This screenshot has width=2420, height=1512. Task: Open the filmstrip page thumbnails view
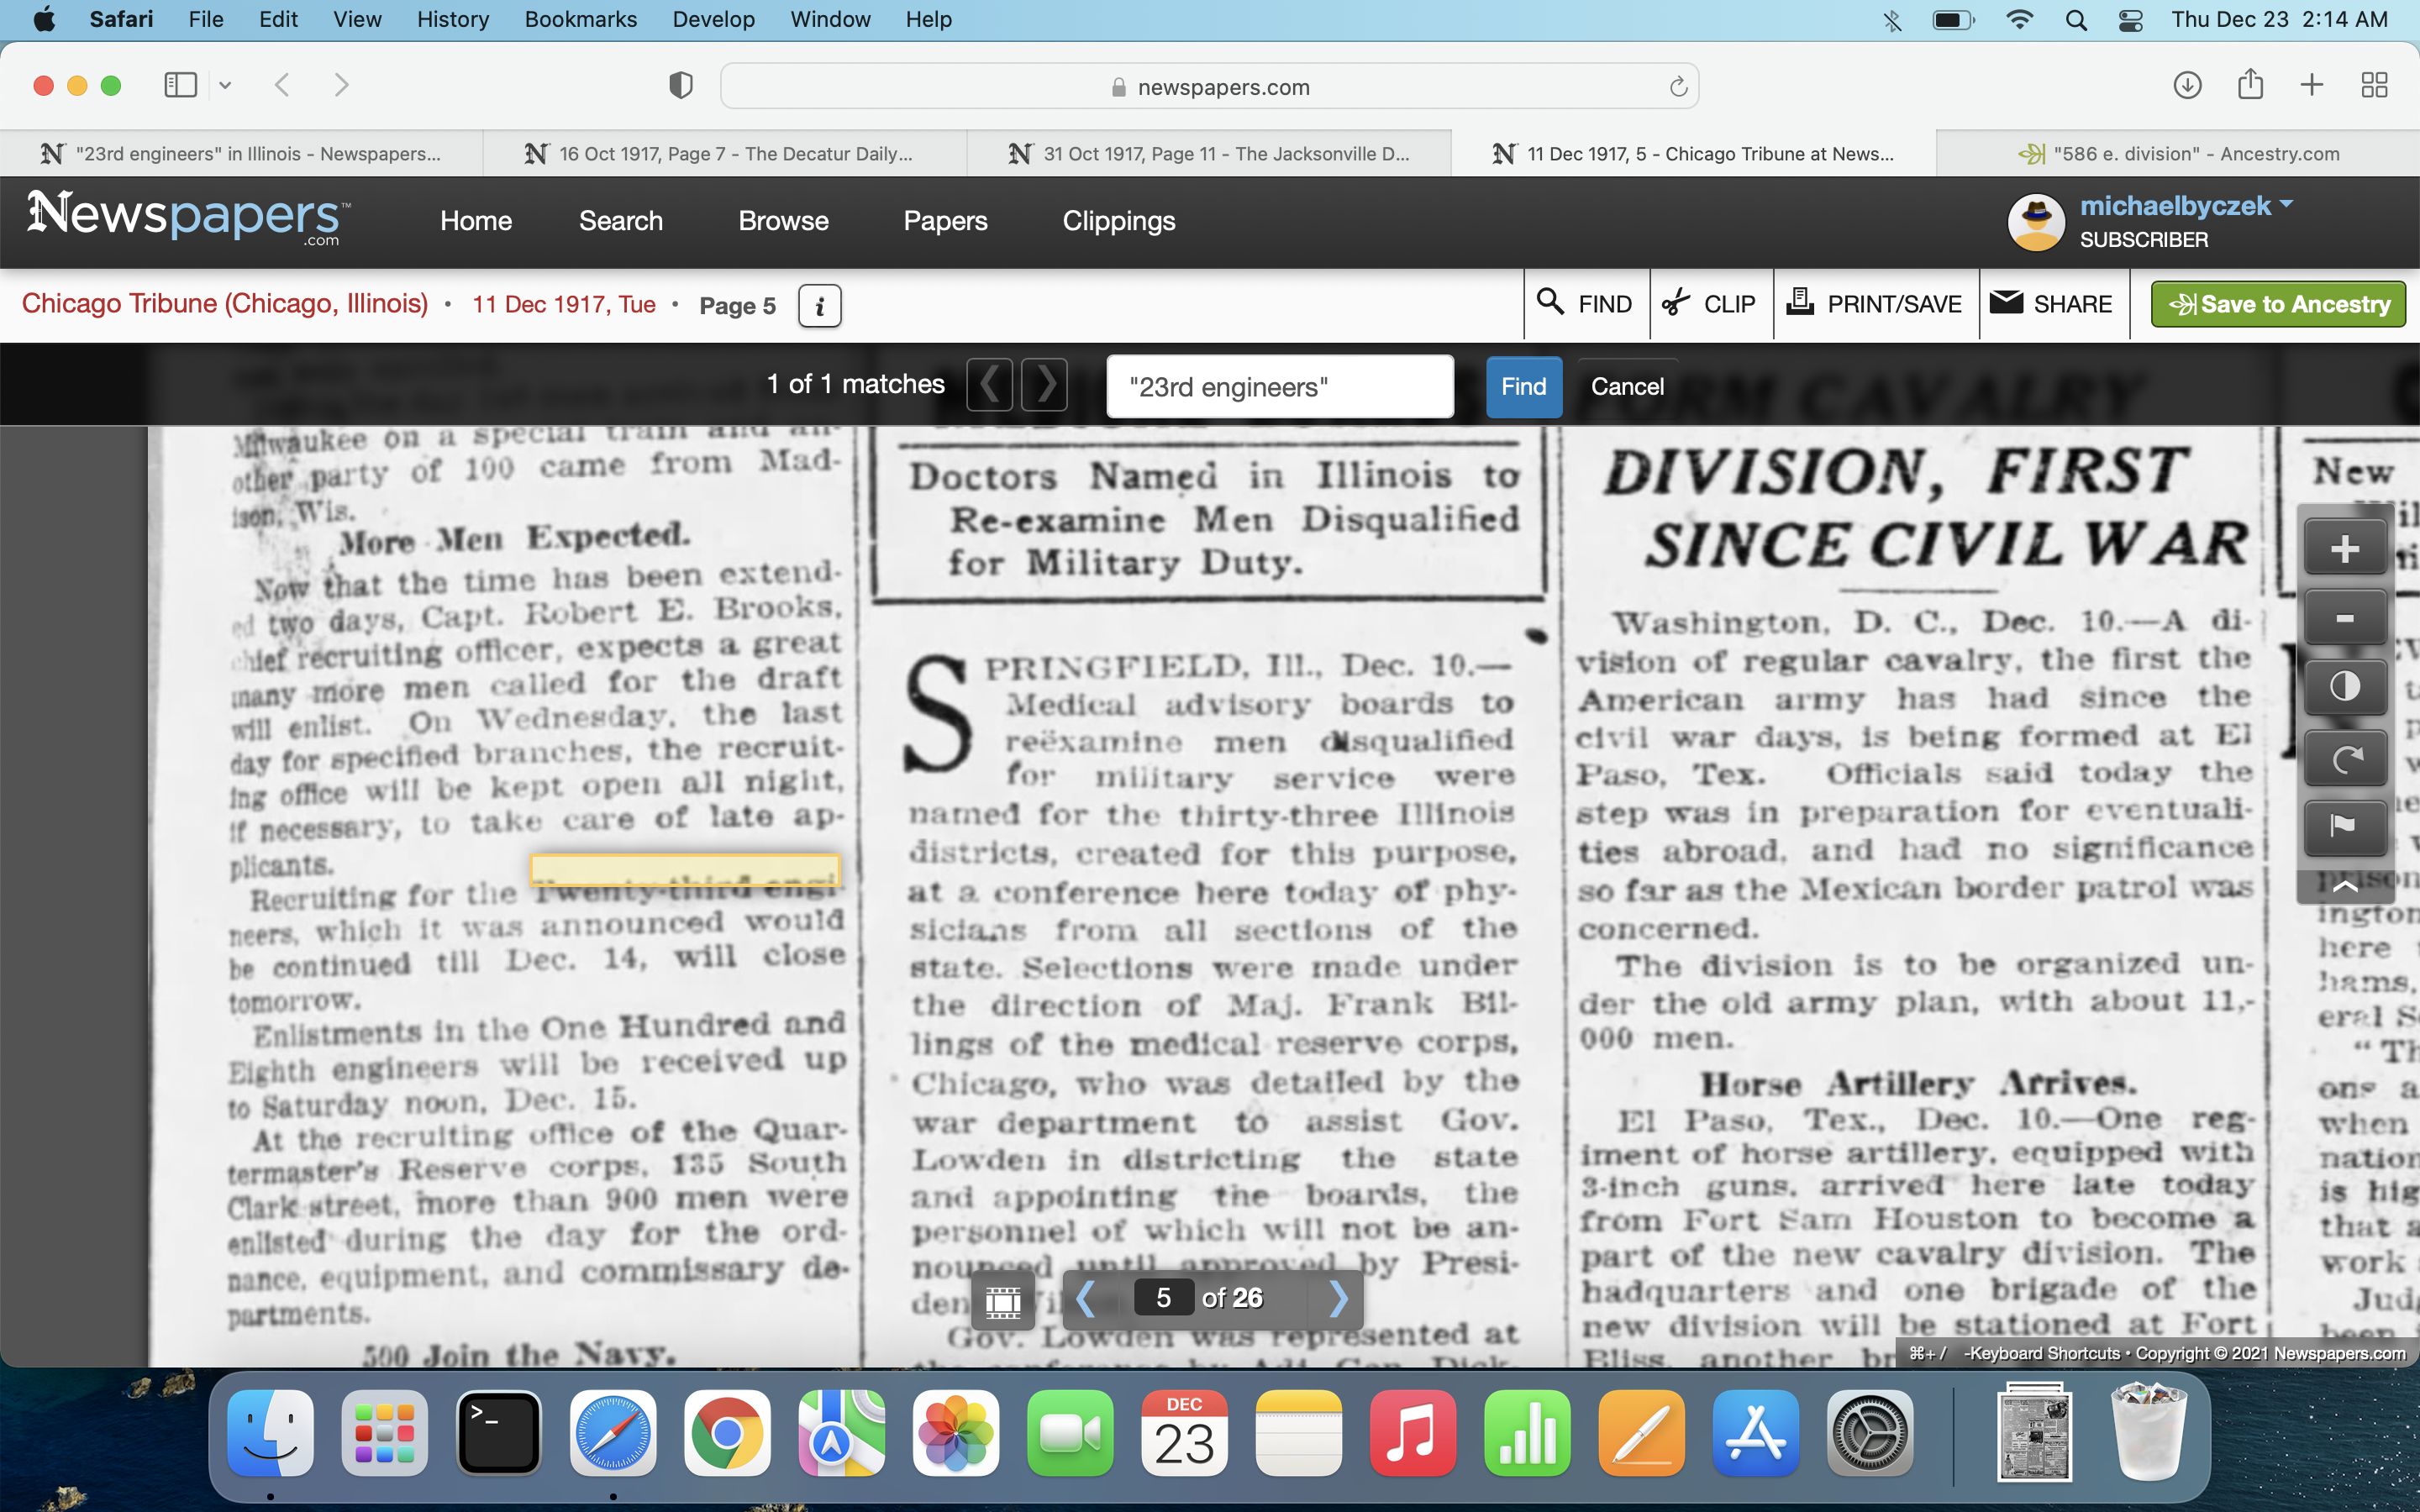click(x=1003, y=1299)
